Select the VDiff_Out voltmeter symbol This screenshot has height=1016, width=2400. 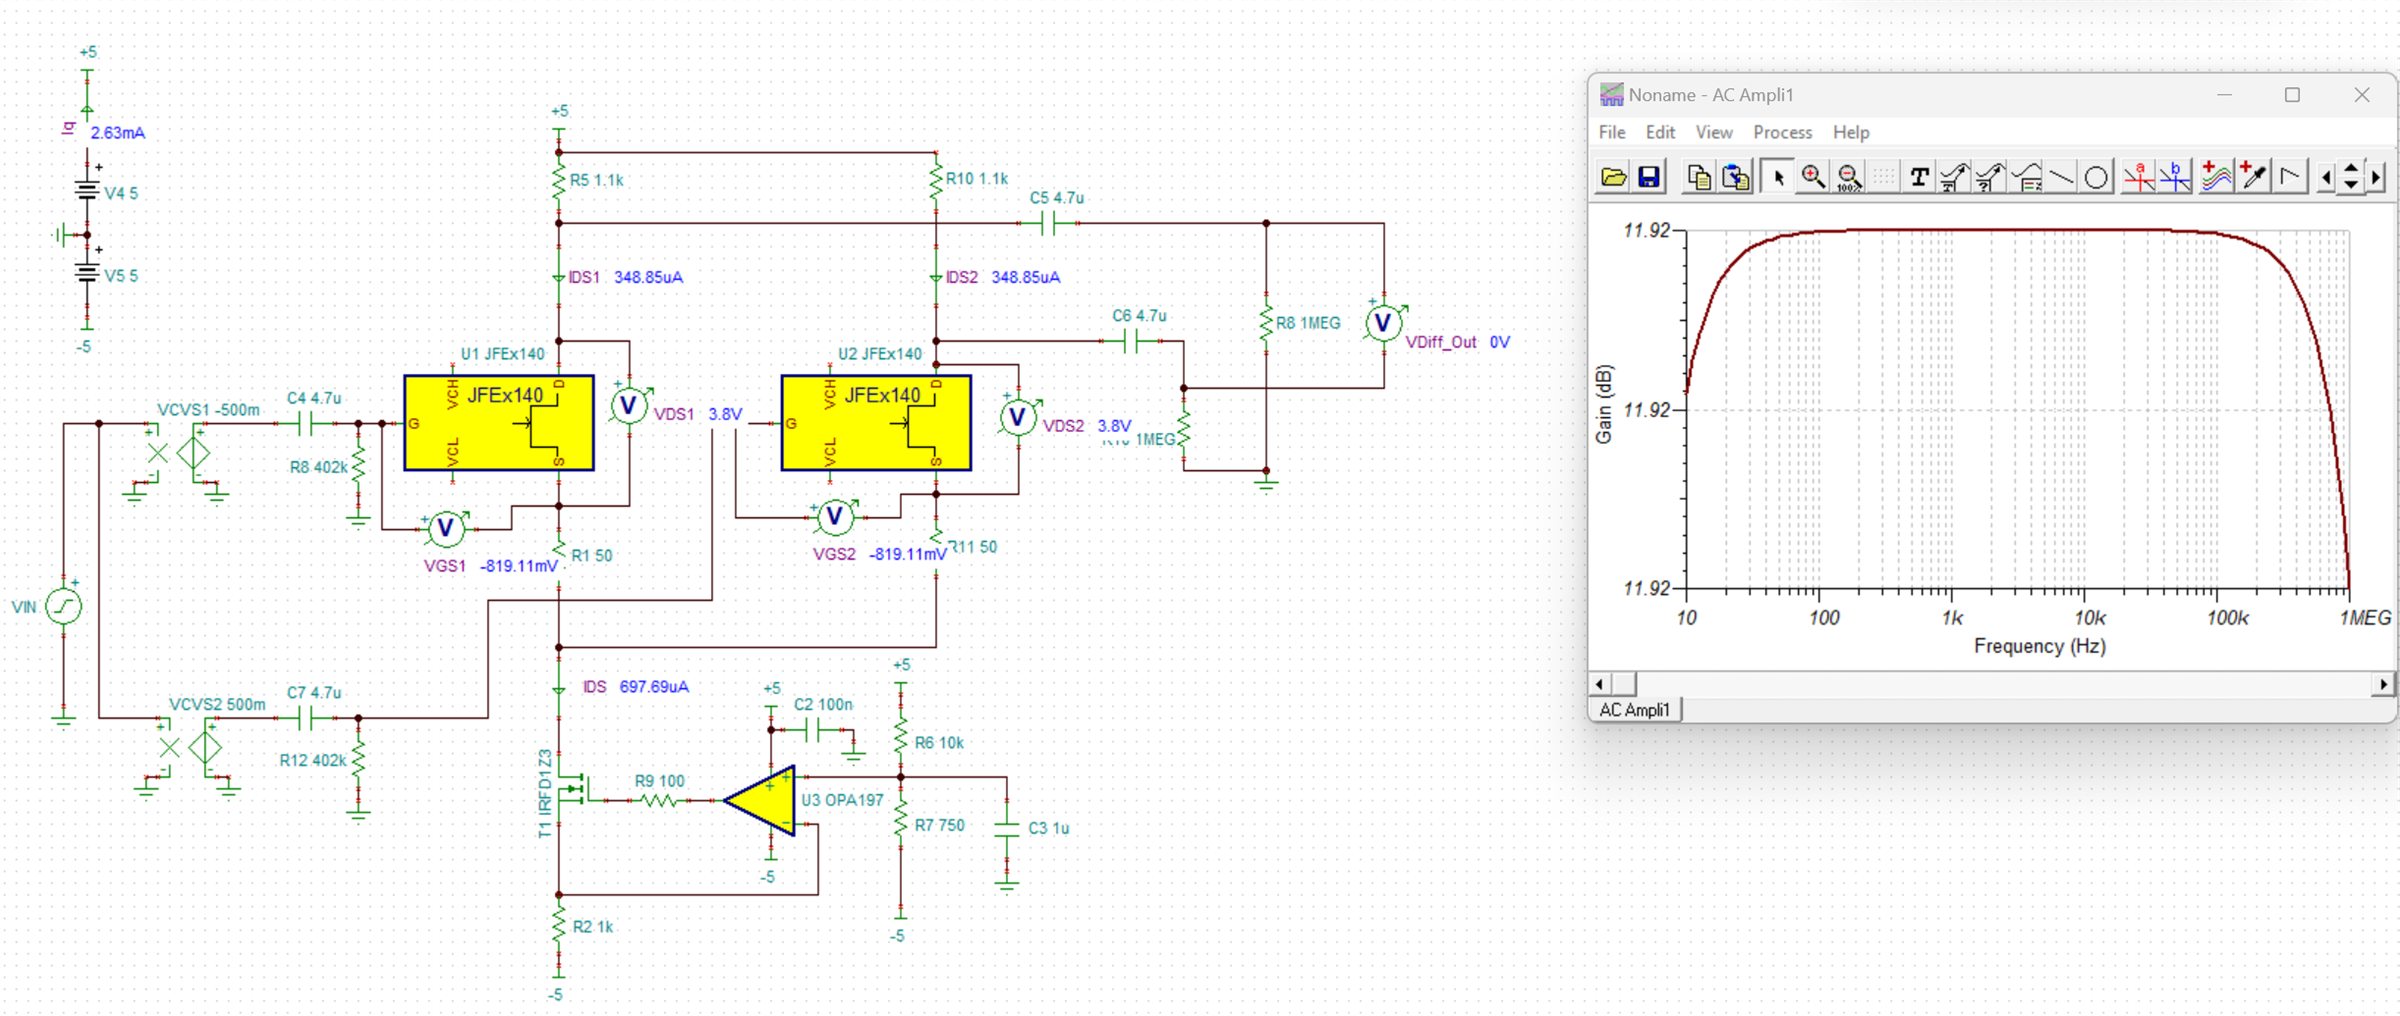point(1384,323)
